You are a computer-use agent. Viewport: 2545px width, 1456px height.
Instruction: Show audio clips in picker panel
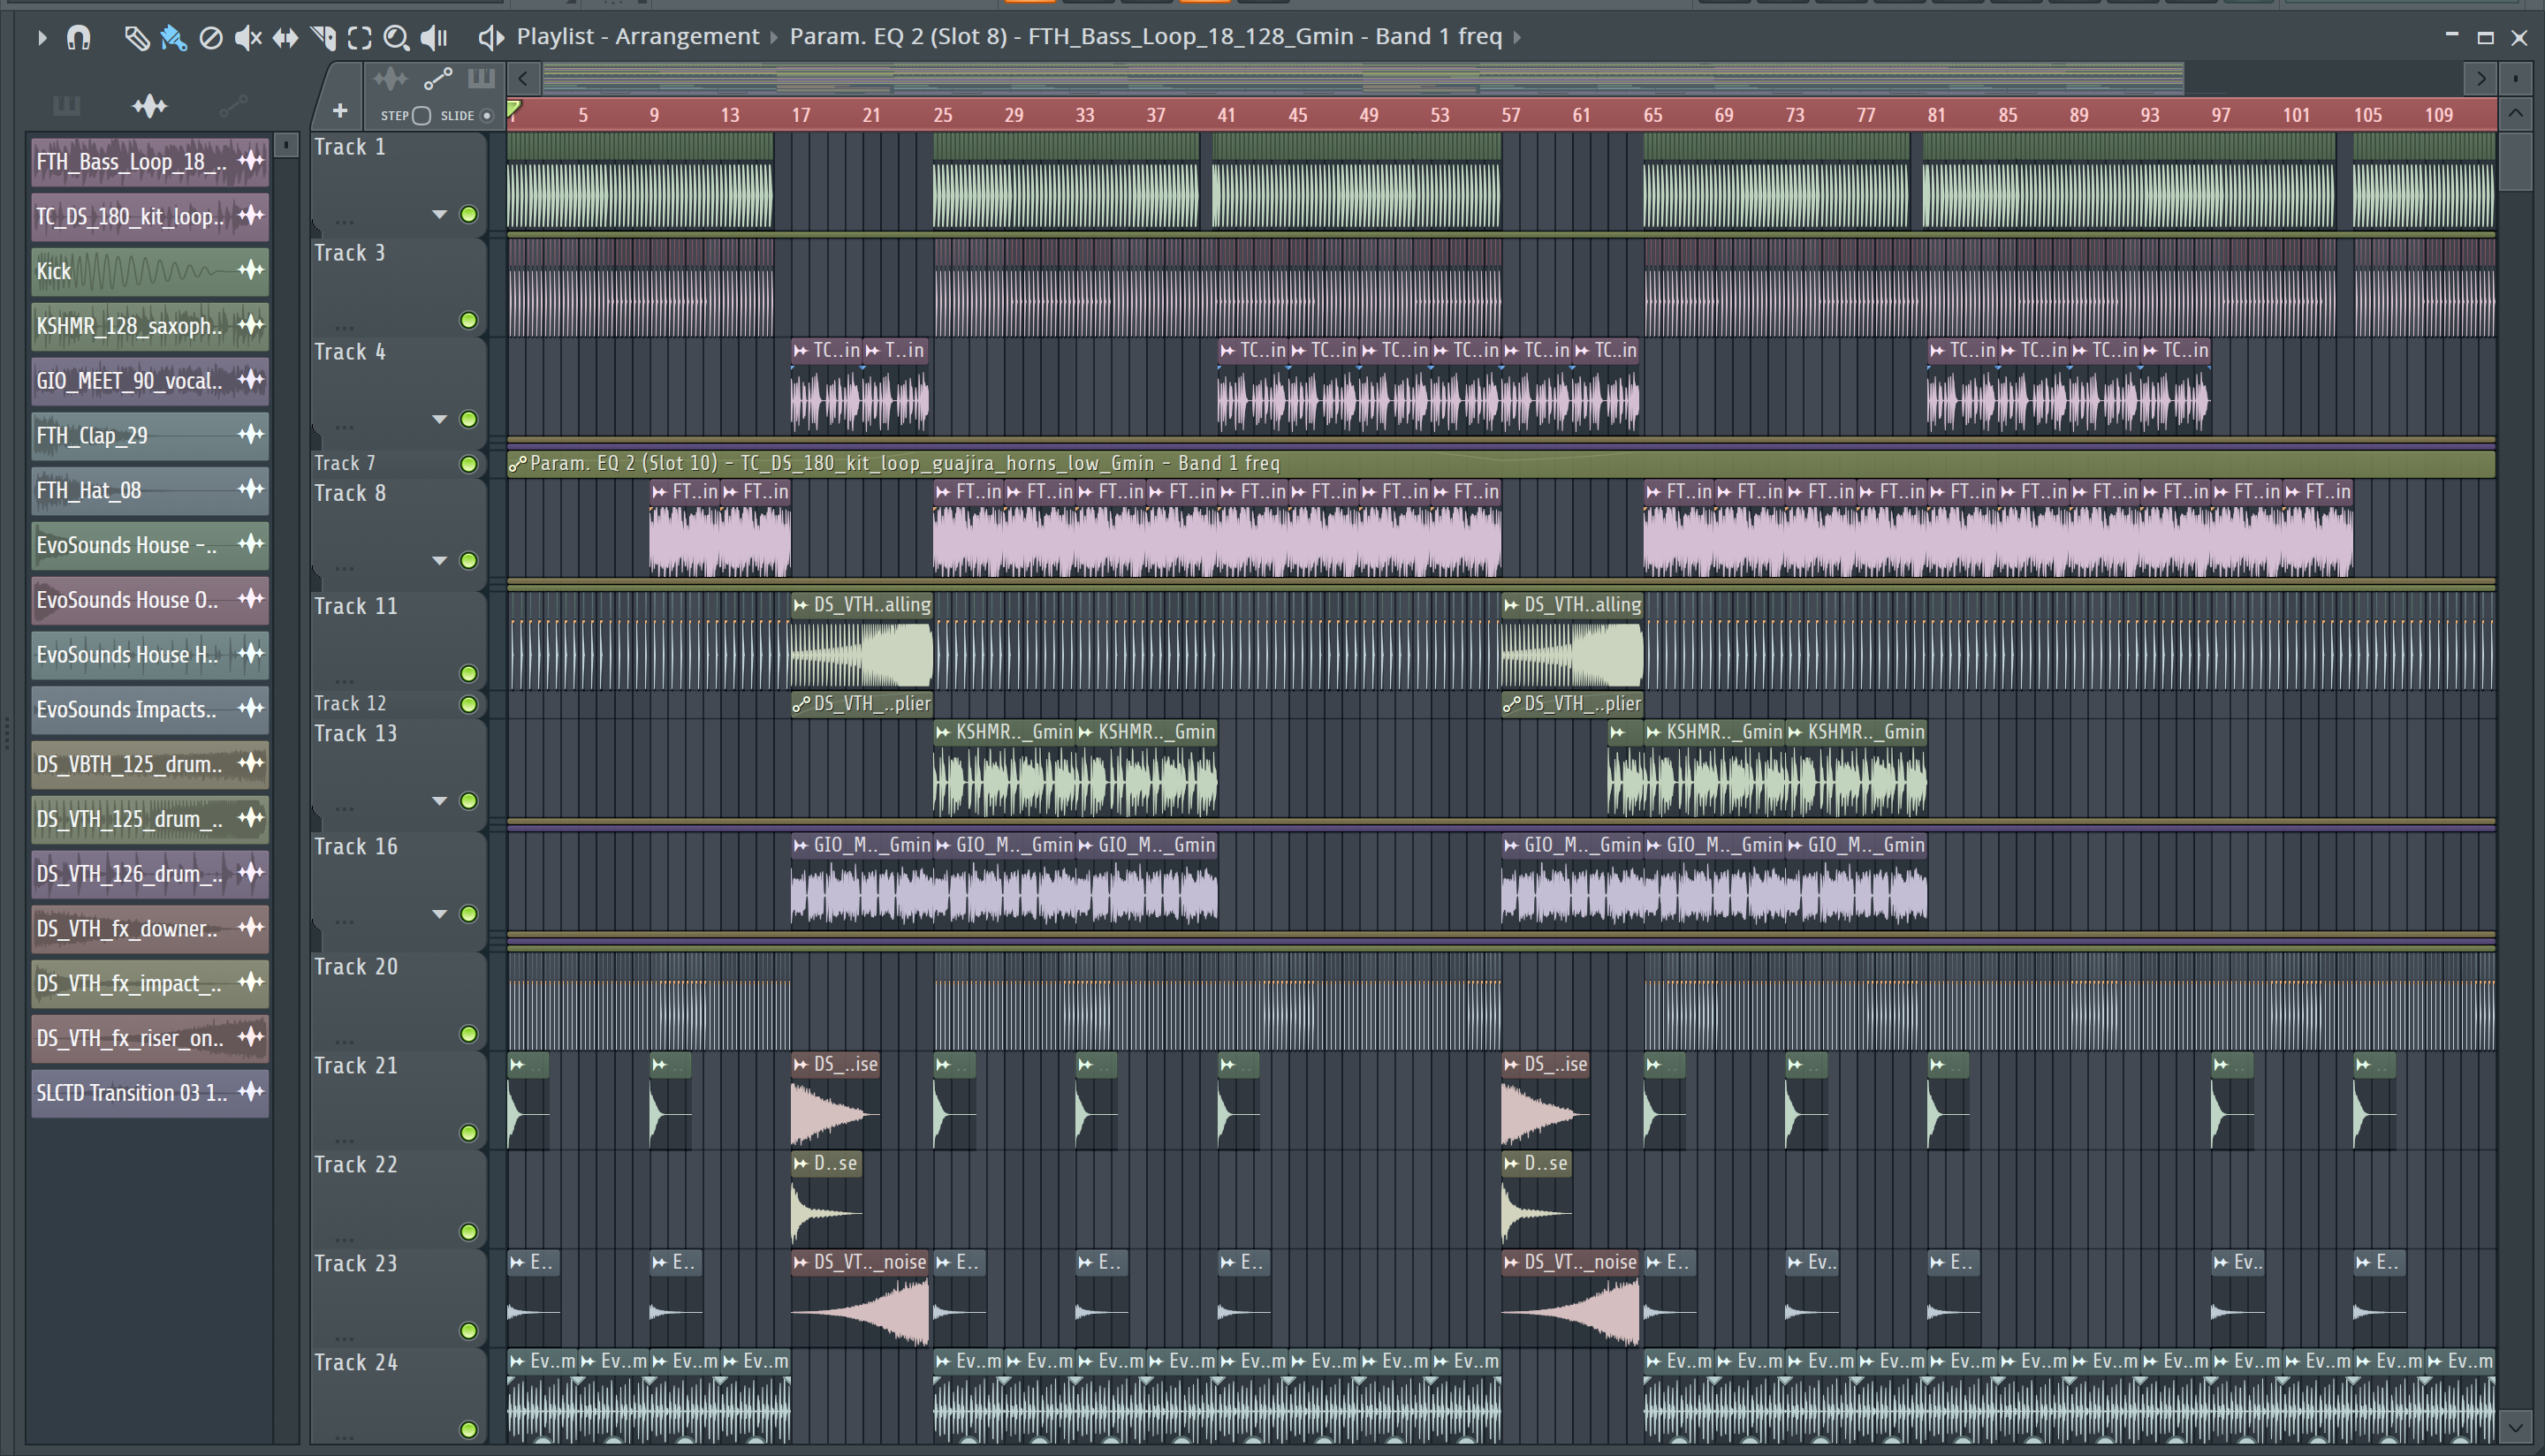[150, 105]
